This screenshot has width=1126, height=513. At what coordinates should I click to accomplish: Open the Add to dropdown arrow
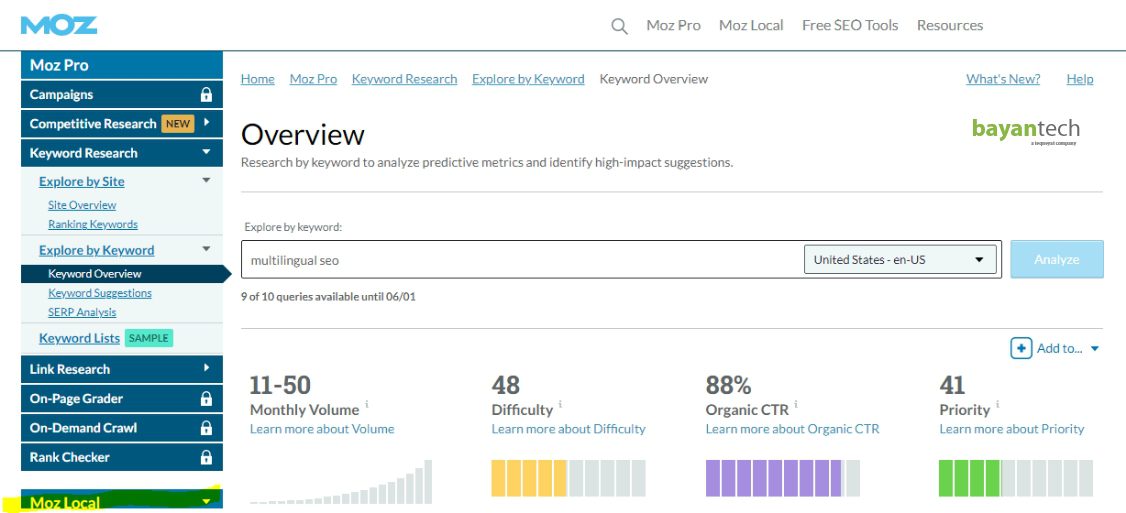(1094, 348)
